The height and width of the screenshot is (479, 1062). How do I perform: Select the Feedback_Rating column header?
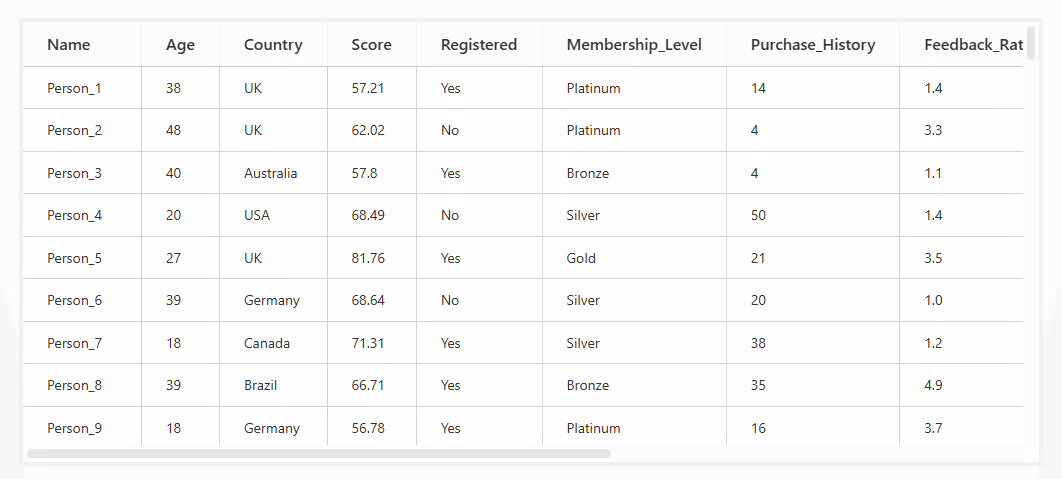[x=961, y=45]
